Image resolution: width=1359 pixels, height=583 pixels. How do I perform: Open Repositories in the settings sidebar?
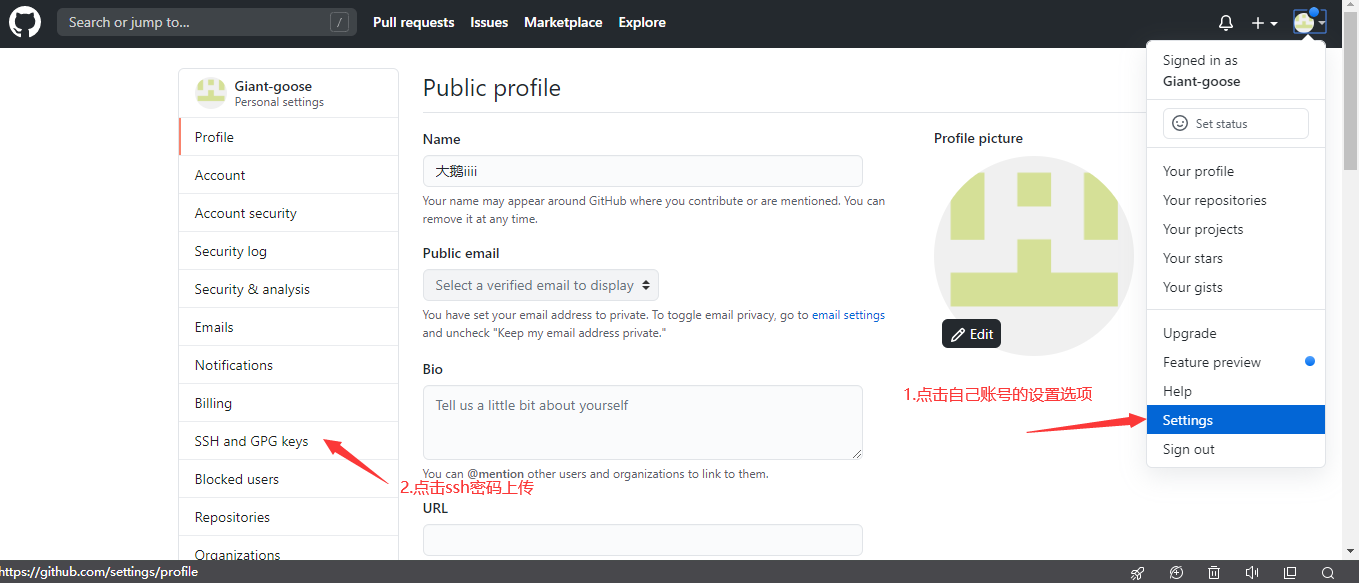coord(289,517)
